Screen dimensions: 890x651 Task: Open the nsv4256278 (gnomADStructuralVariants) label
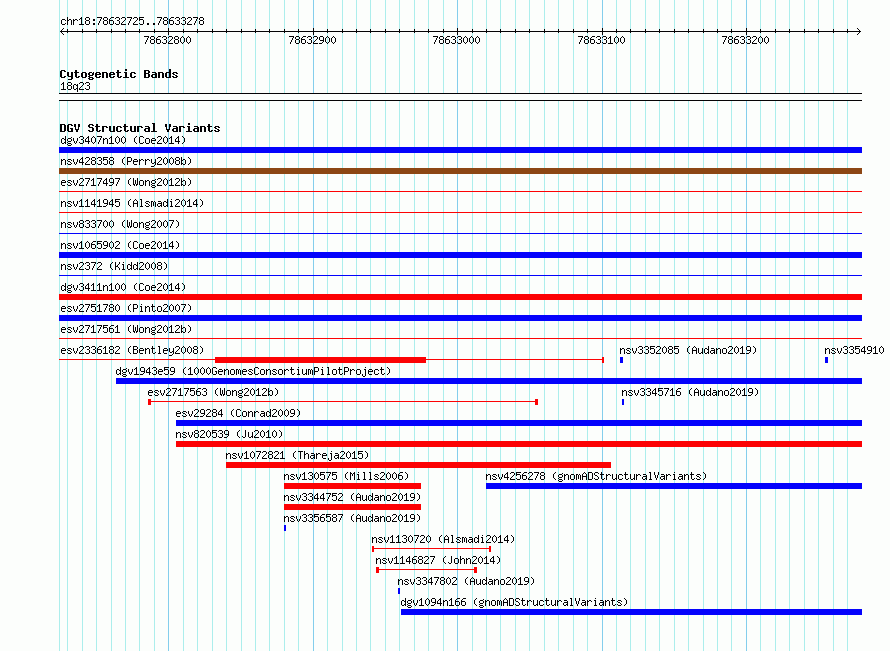pos(596,476)
